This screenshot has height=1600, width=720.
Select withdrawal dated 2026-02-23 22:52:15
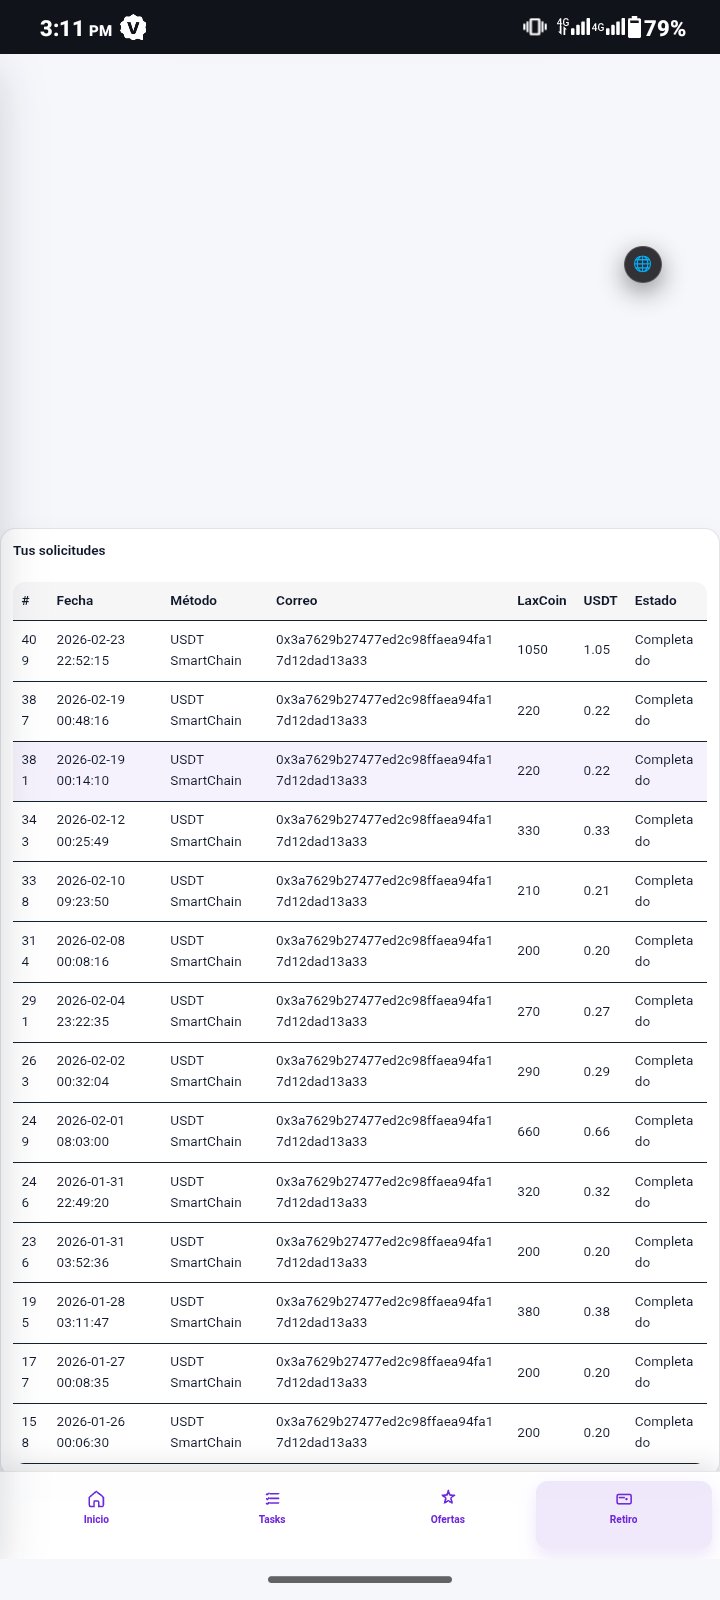[x=91, y=650]
